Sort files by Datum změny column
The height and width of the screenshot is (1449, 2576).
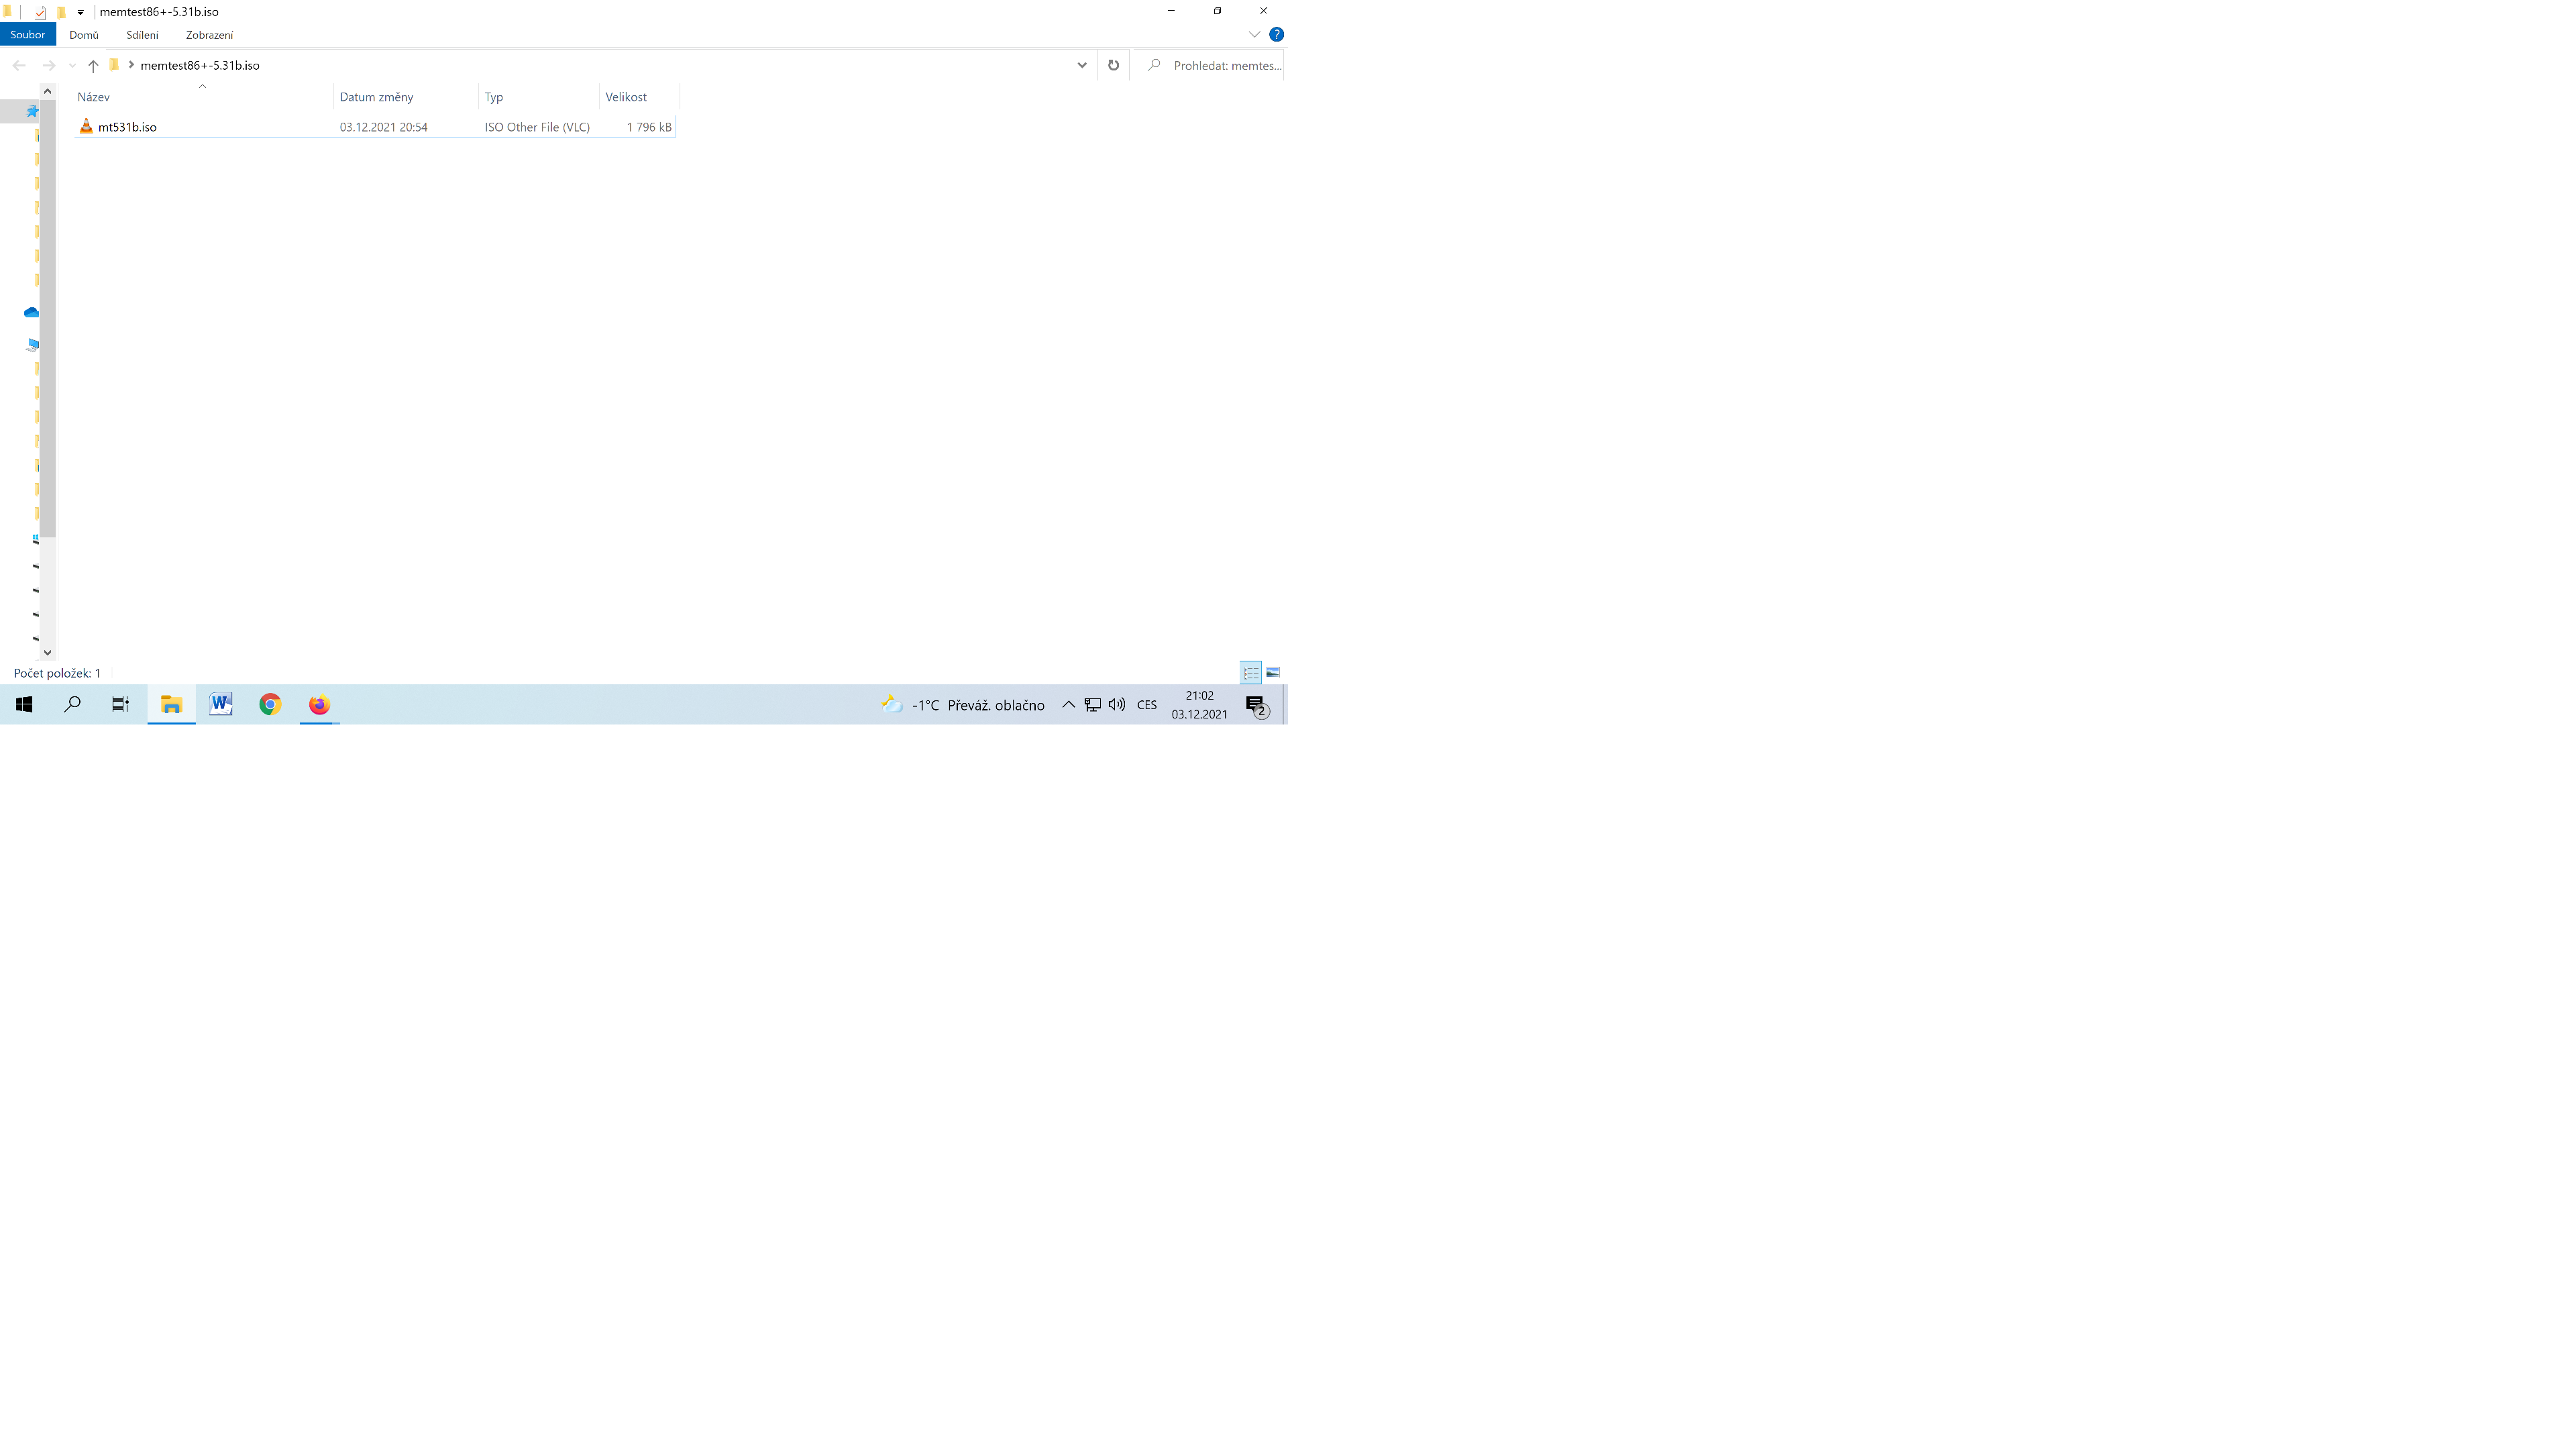[x=377, y=97]
